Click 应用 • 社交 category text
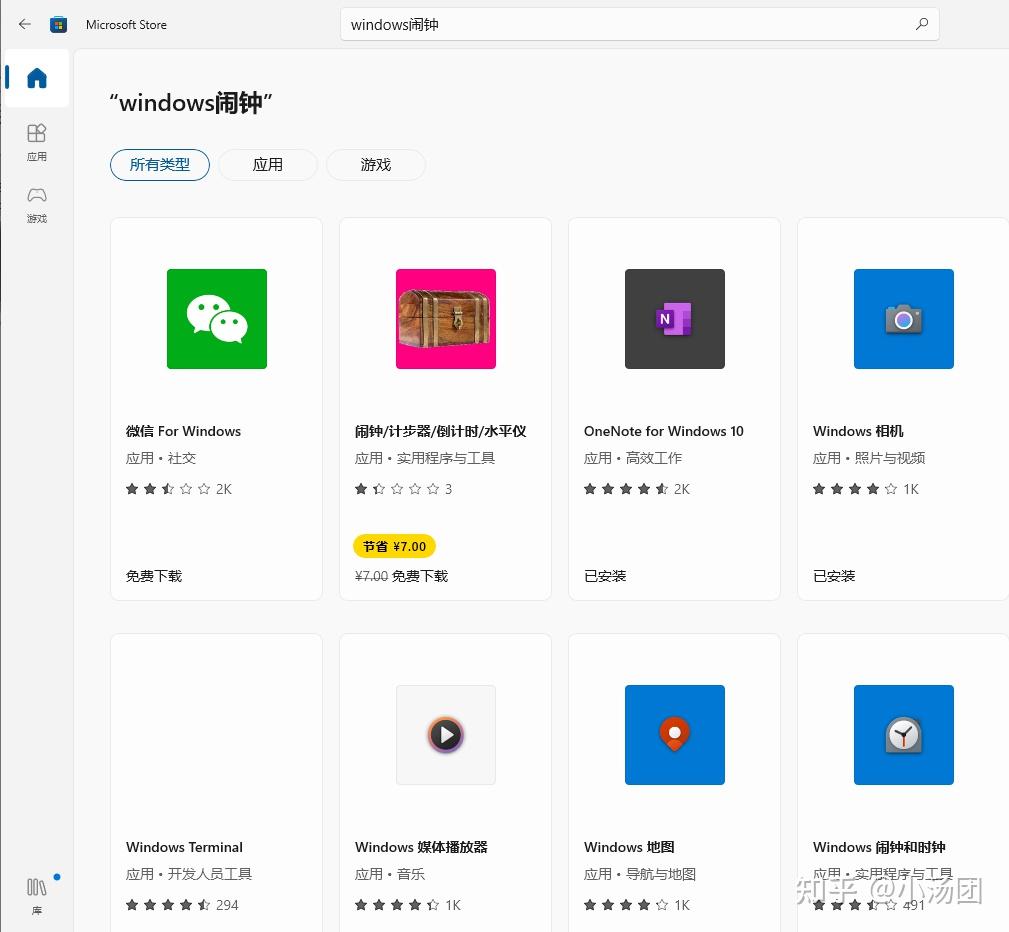Viewport: 1009px width, 932px height. (x=161, y=458)
